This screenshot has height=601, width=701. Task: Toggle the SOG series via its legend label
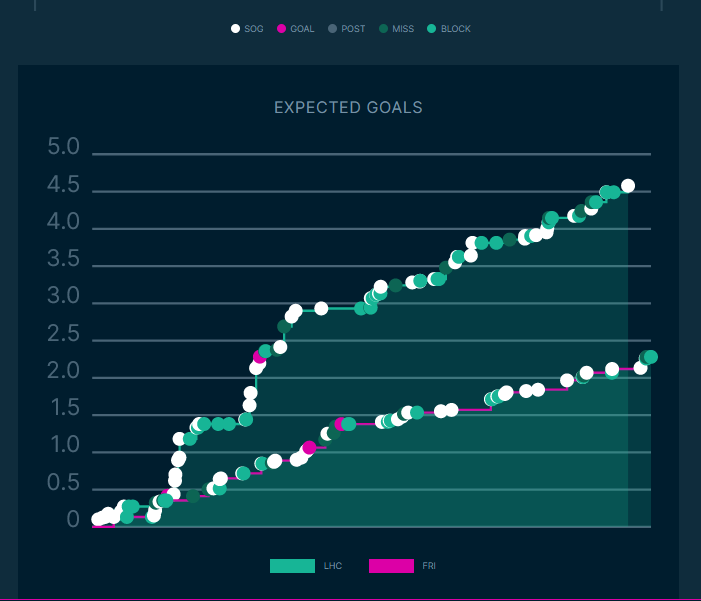(x=254, y=29)
